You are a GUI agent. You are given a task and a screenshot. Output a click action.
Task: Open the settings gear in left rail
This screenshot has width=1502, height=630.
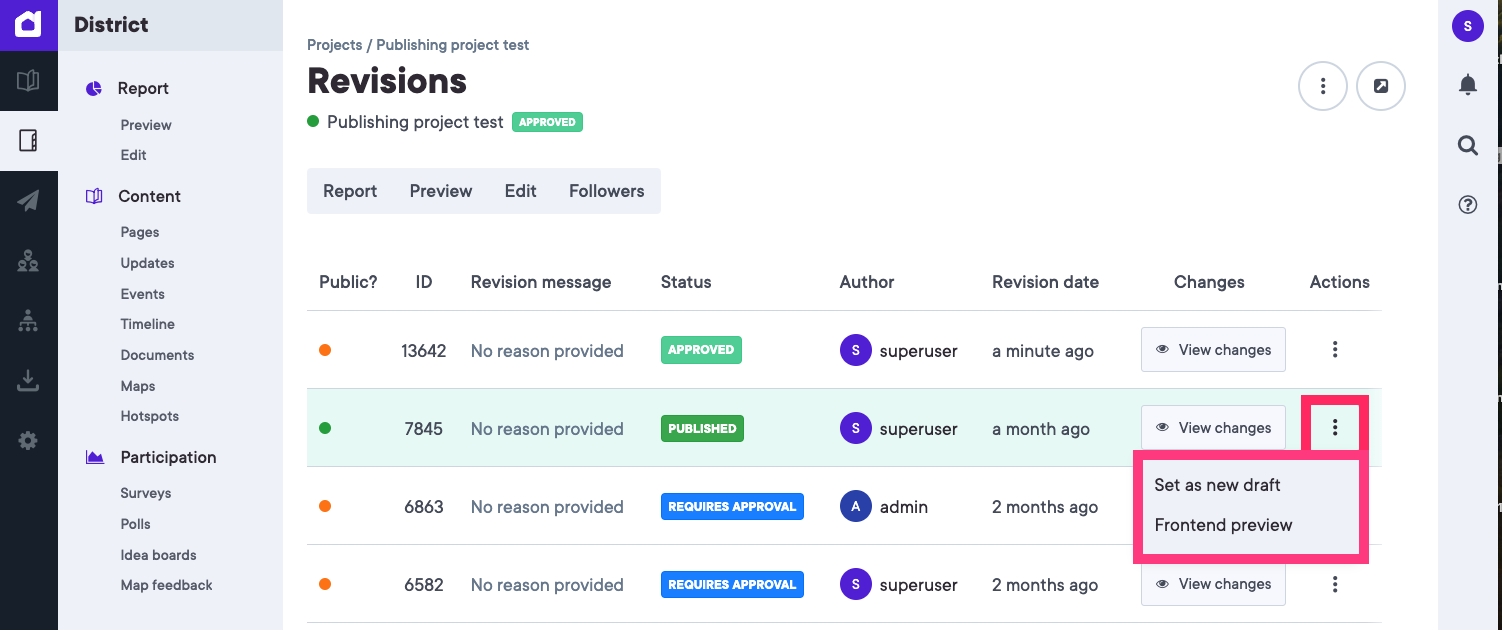tap(28, 440)
